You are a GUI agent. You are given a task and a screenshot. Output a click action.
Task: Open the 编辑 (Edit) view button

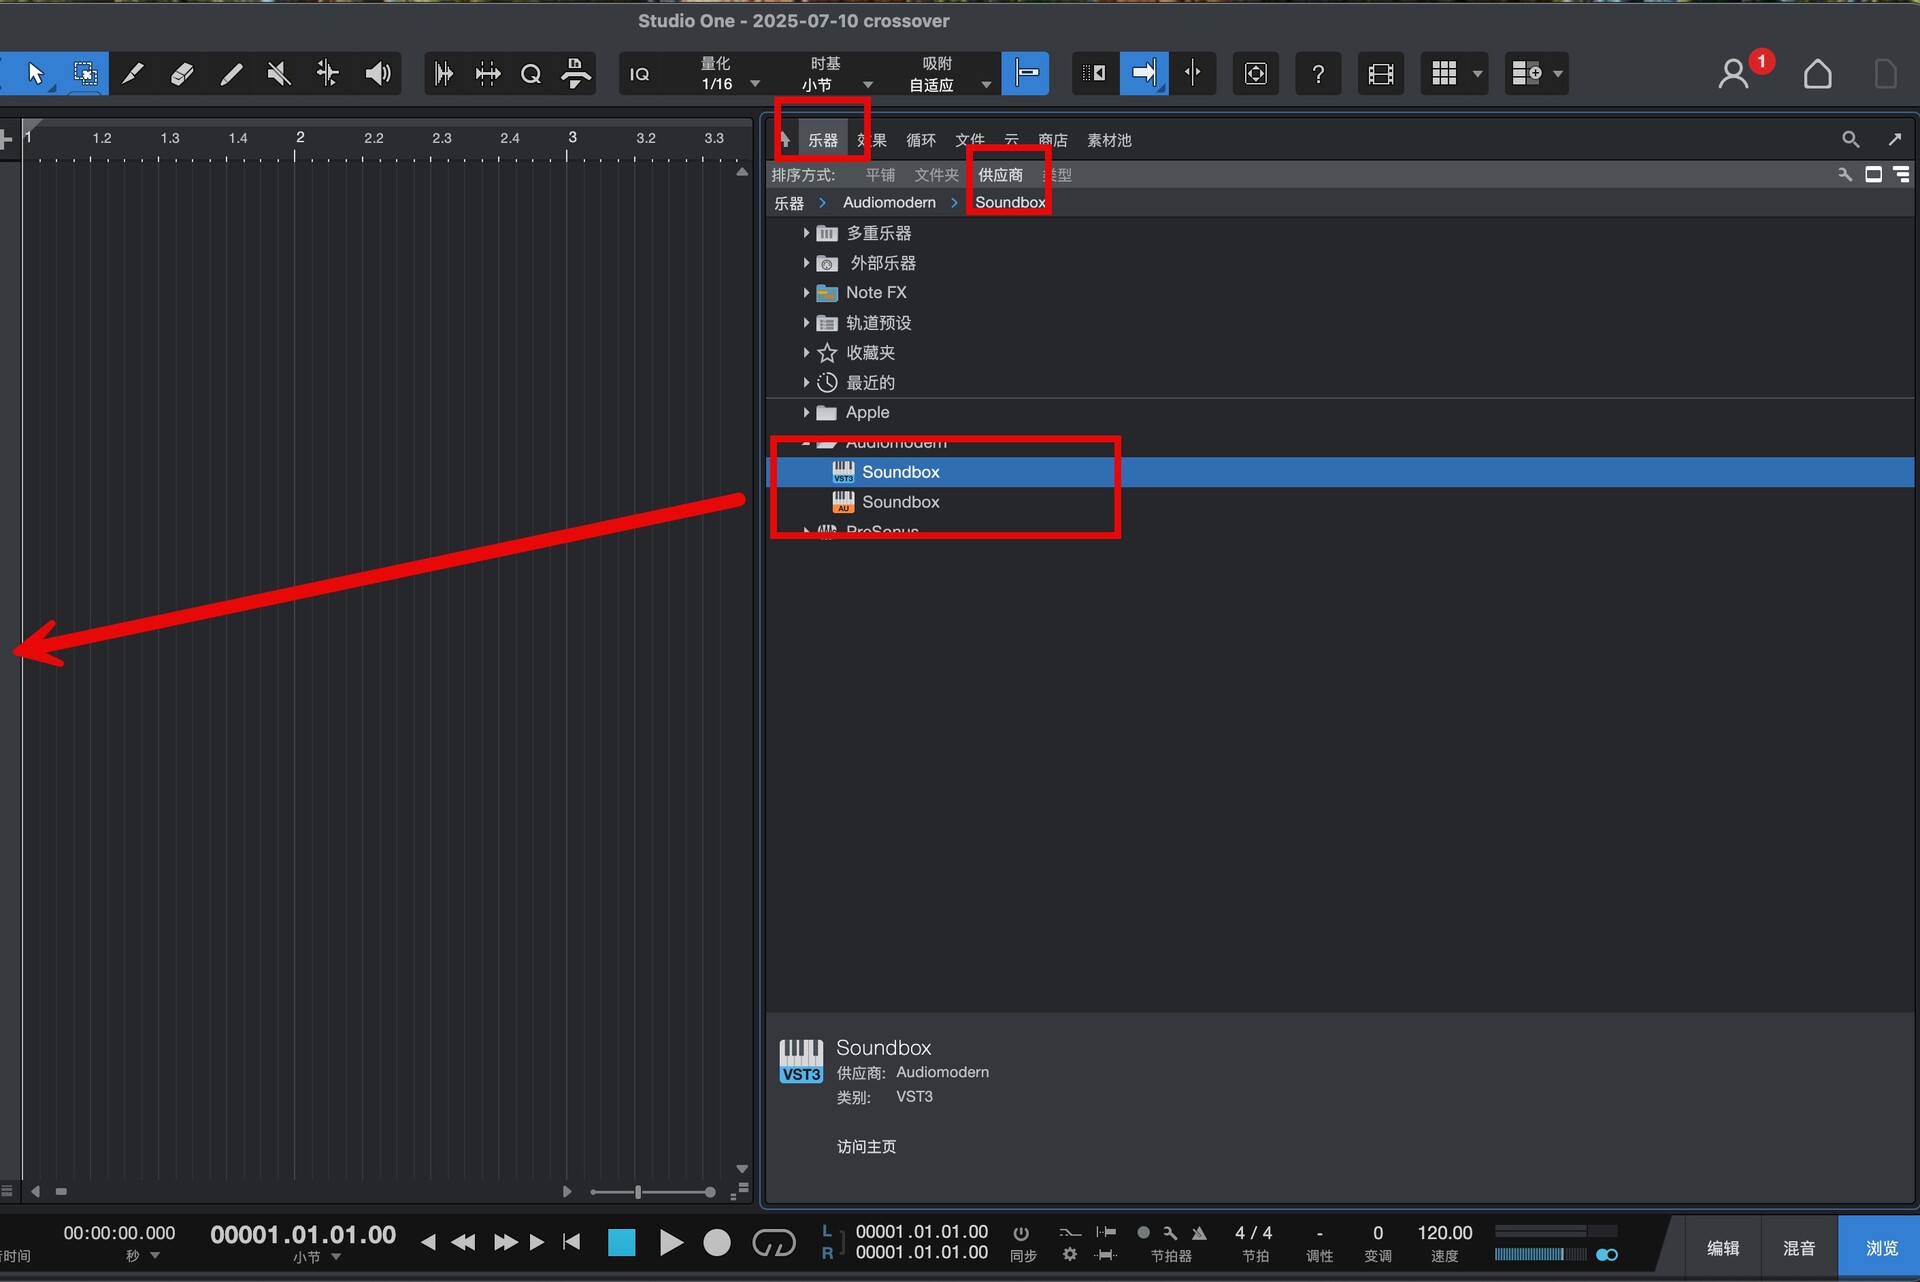(x=1722, y=1248)
